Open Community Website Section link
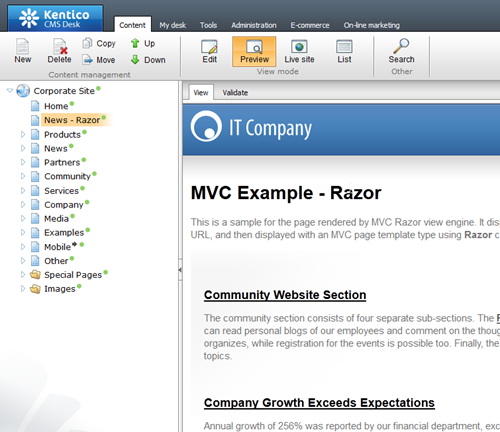The width and height of the screenshot is (500, 432). coord(285,295)
